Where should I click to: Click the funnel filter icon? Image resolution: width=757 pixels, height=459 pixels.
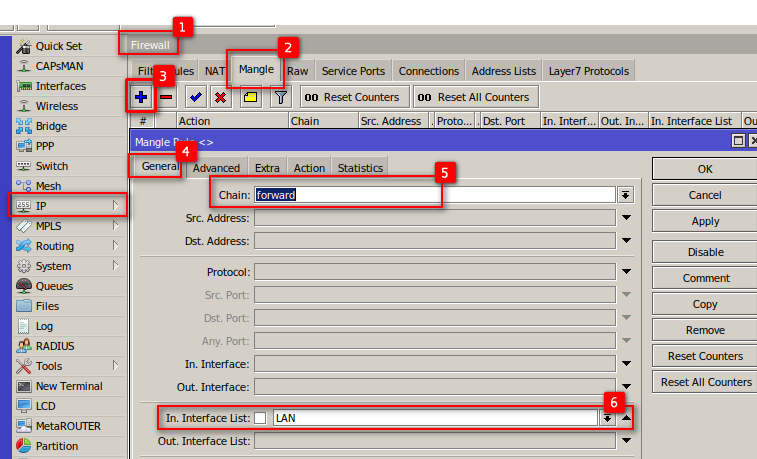280,97
